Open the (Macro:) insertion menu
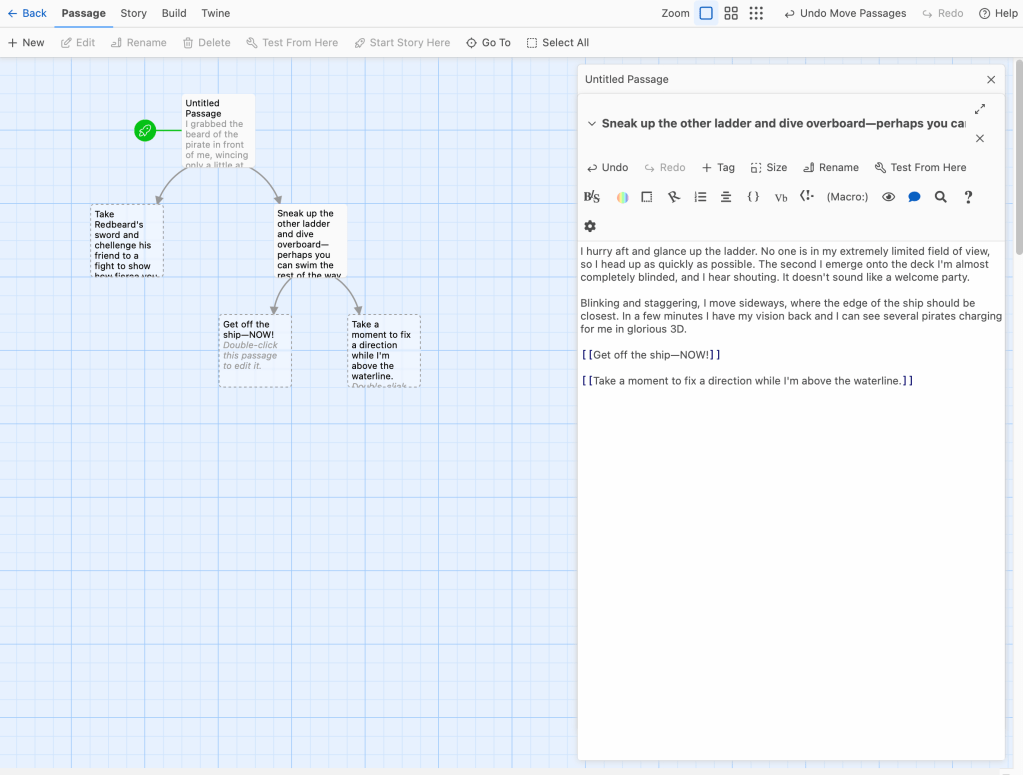The height and width of the screenshot is (775, 1023). point(847,197)
